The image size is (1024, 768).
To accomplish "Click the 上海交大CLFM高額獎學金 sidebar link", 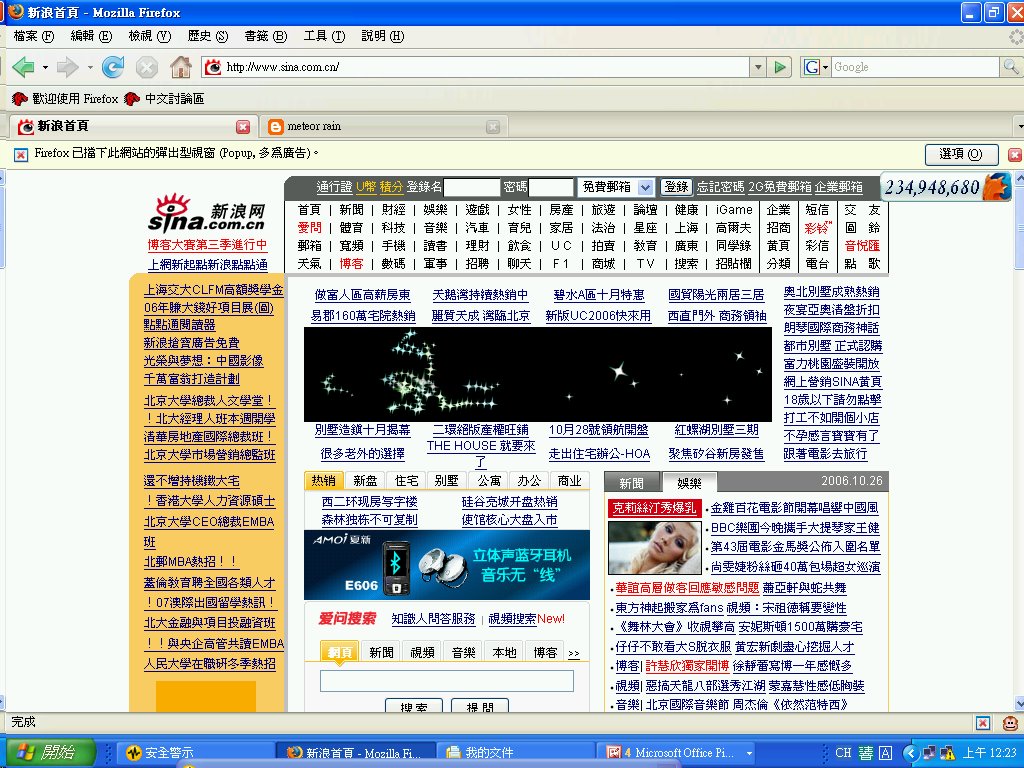I will tap(213, 289).
